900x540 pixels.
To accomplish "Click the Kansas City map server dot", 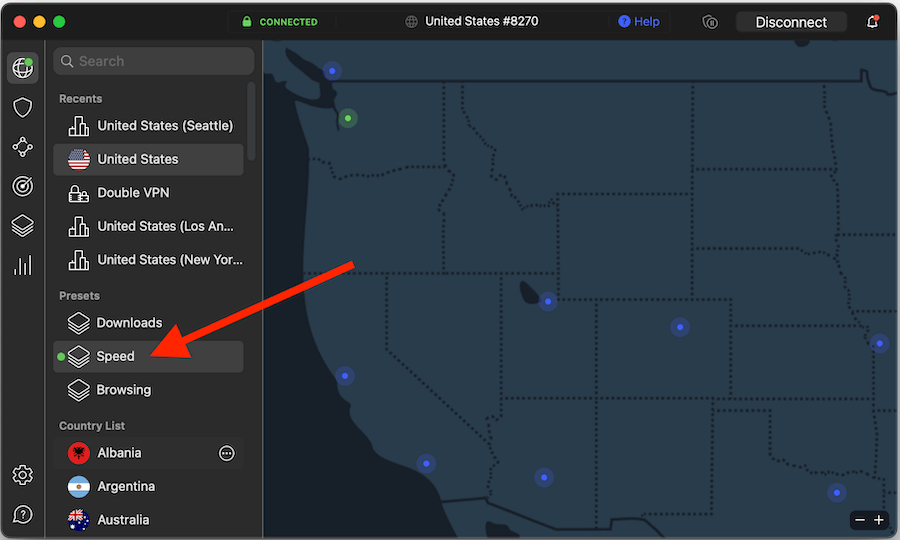I will [879, 344].
